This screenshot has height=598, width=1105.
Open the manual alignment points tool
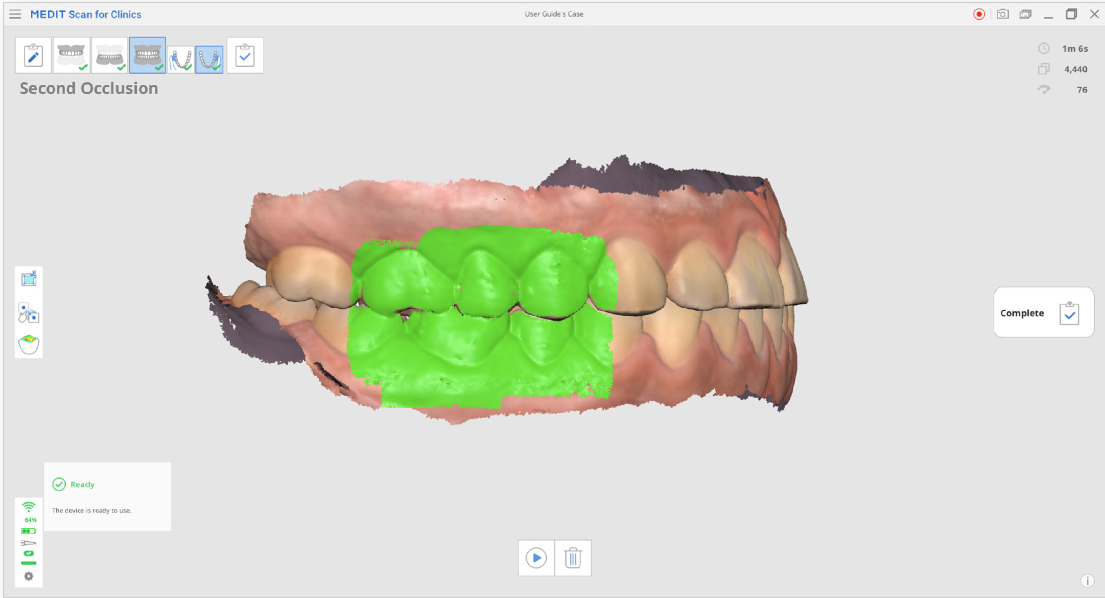29,312
